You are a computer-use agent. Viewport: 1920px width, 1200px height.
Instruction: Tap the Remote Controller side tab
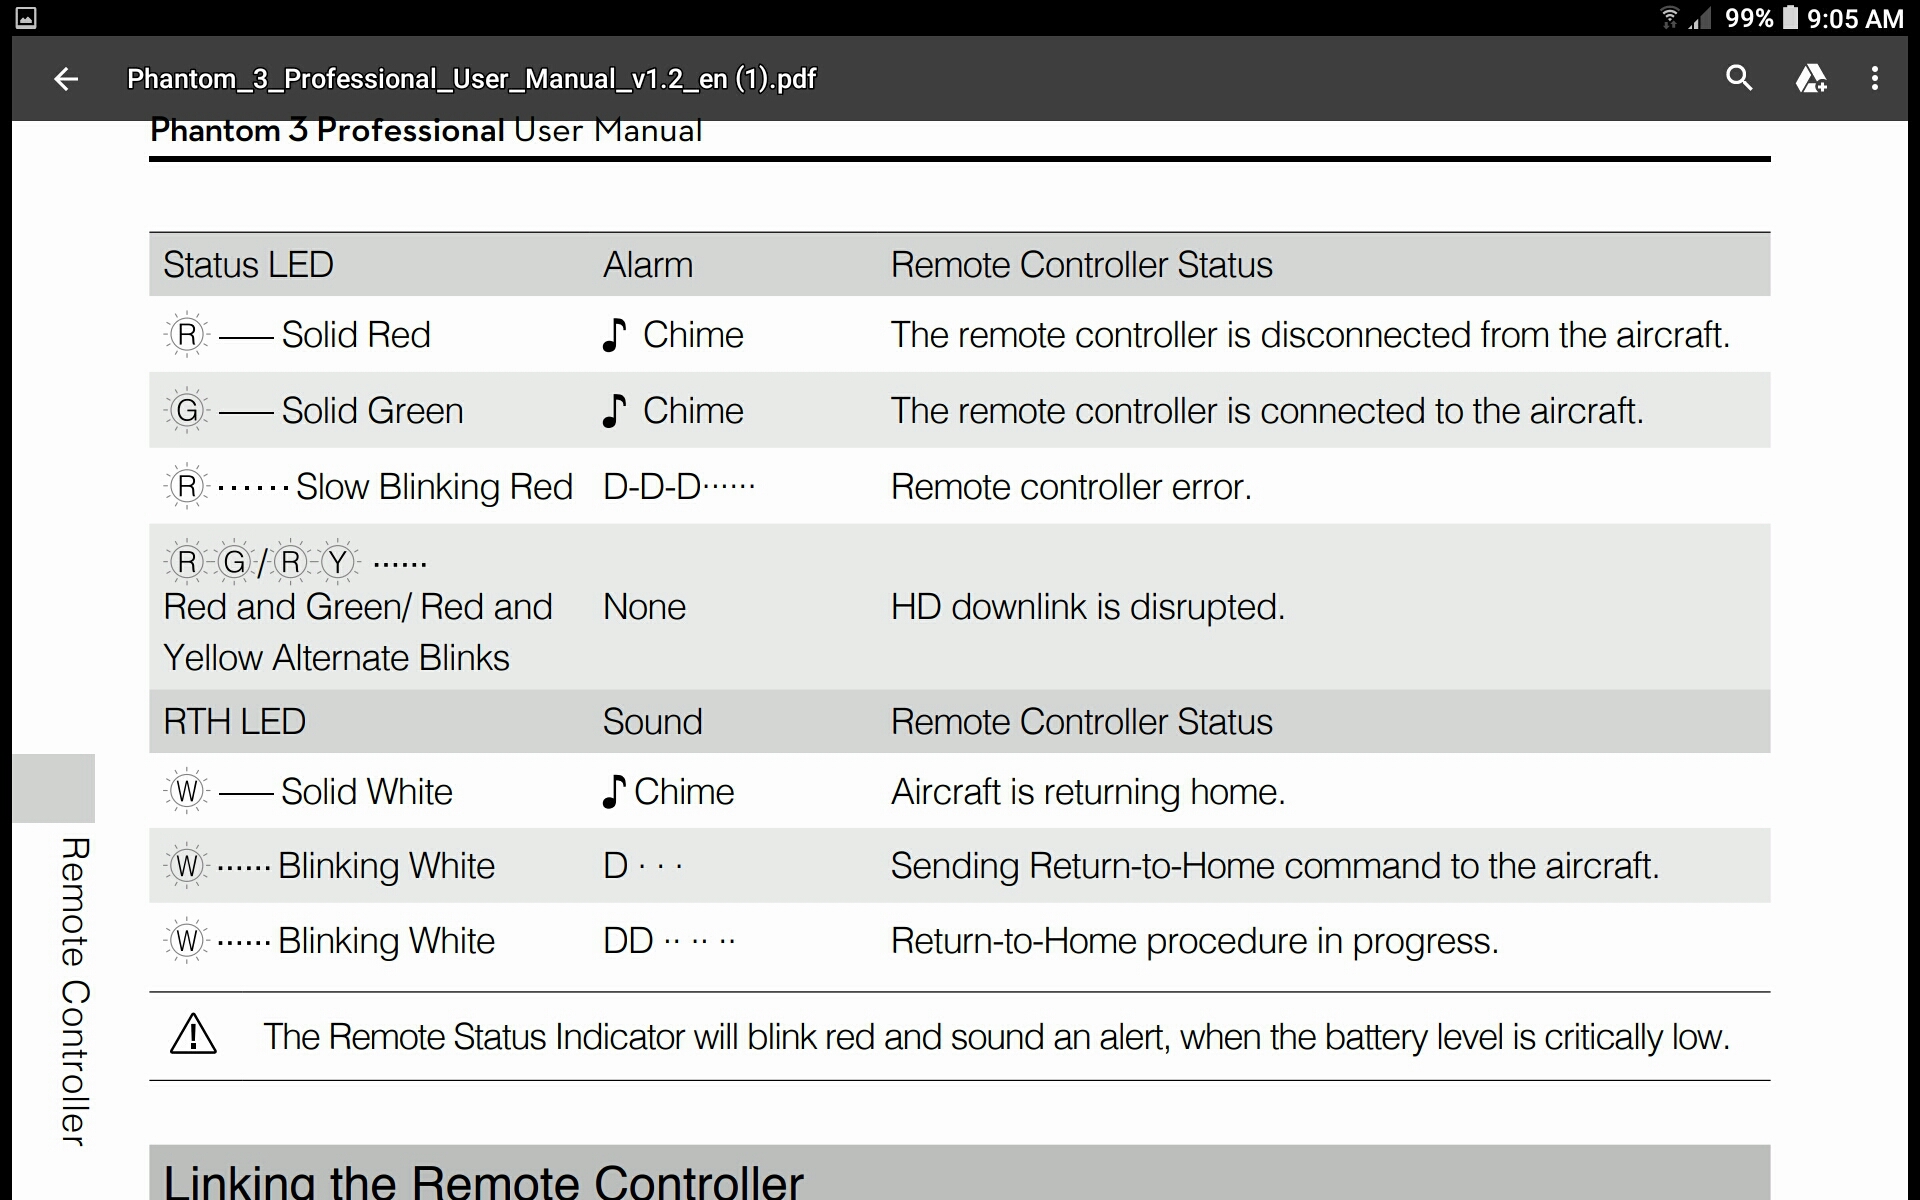75,990
